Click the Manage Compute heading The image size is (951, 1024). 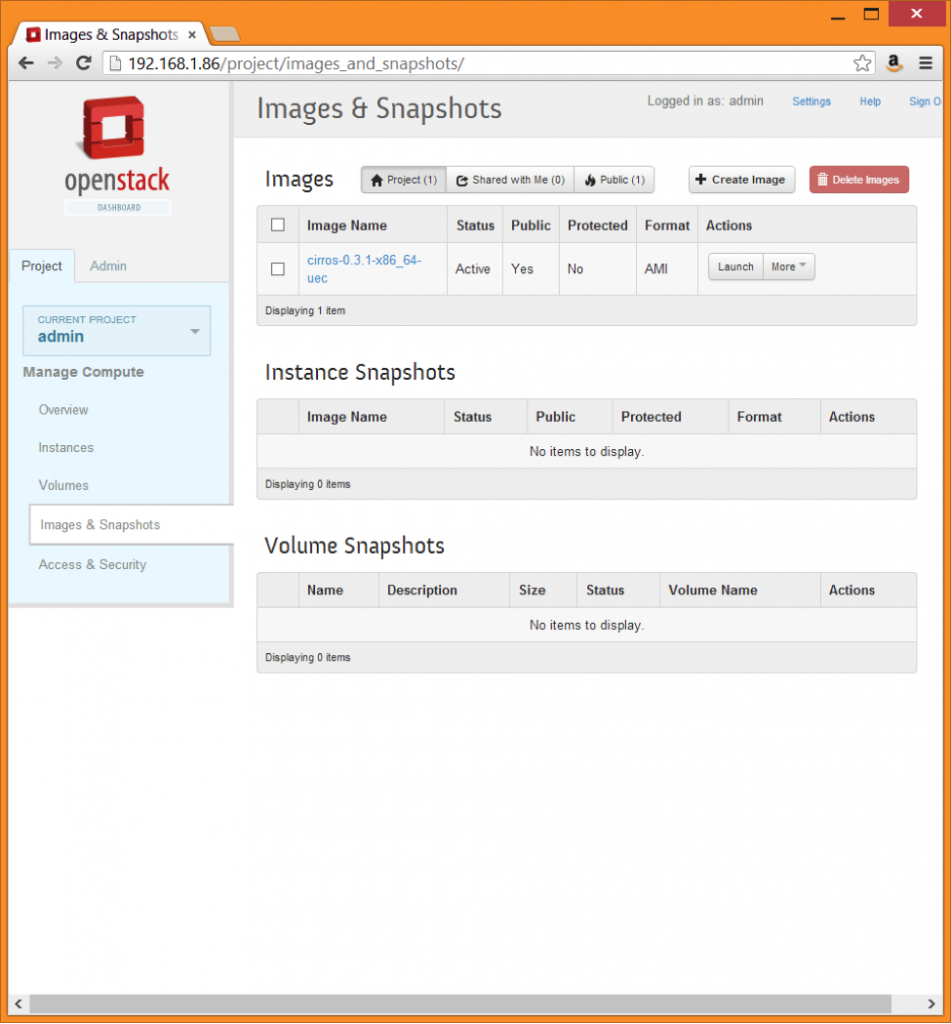pos(83,372)
